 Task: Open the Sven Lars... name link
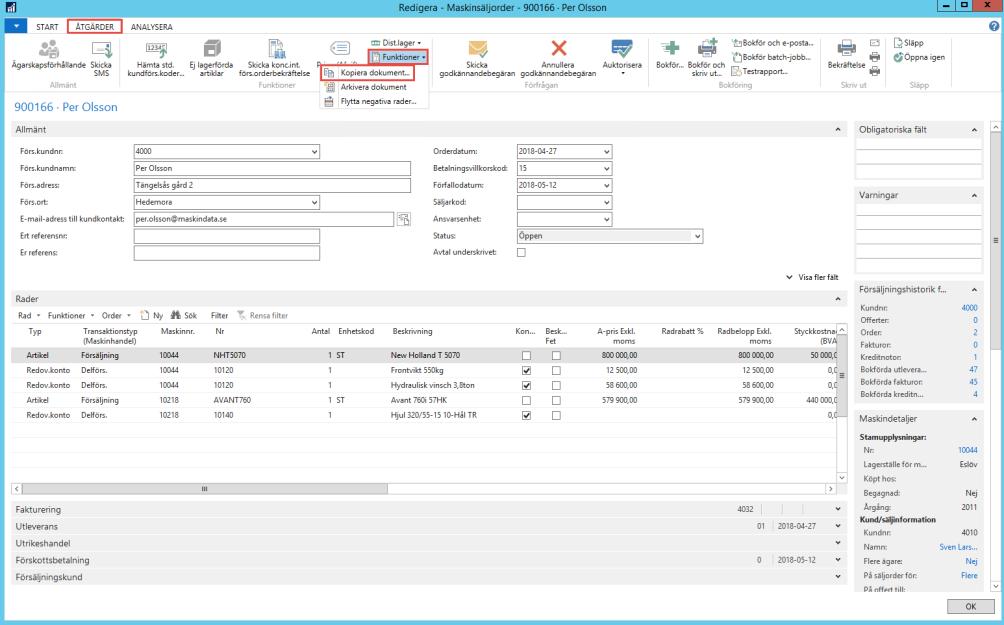(x=959, y=547)
